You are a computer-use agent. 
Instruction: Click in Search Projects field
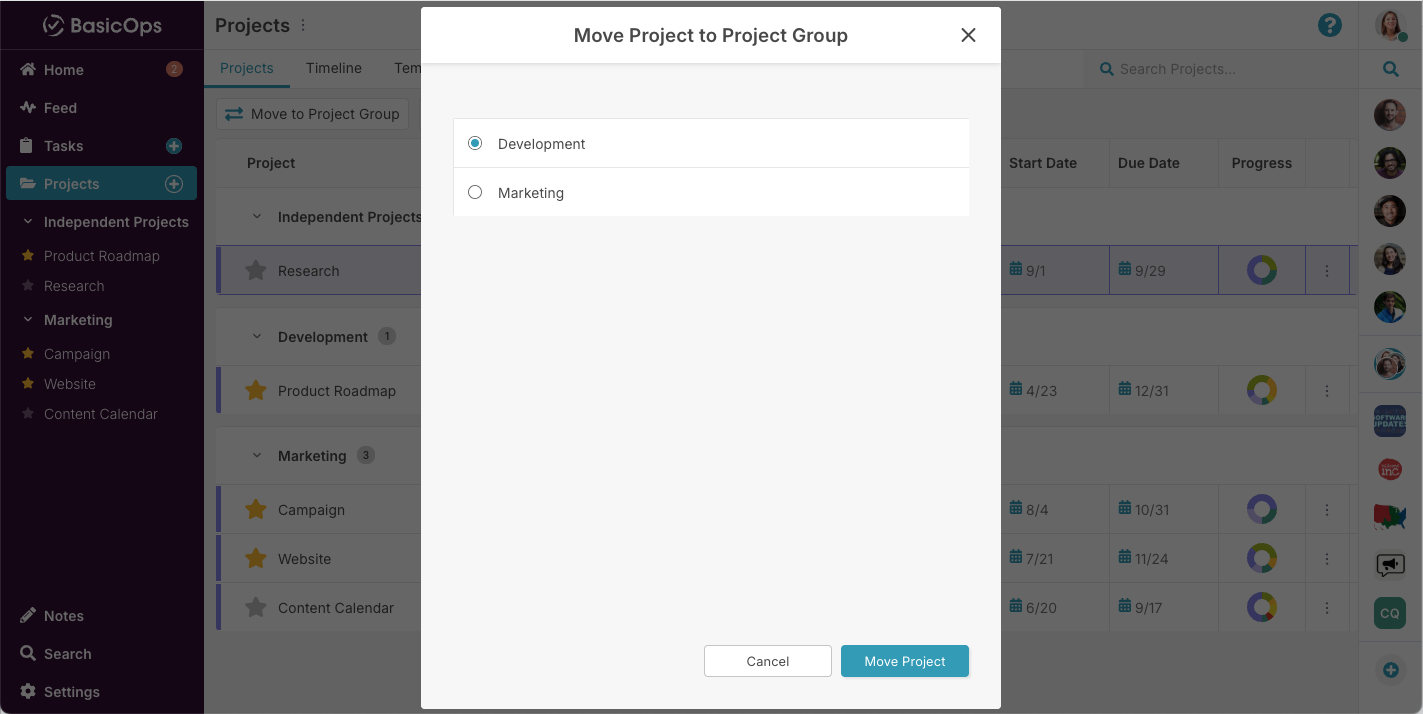coord(1218,69)
